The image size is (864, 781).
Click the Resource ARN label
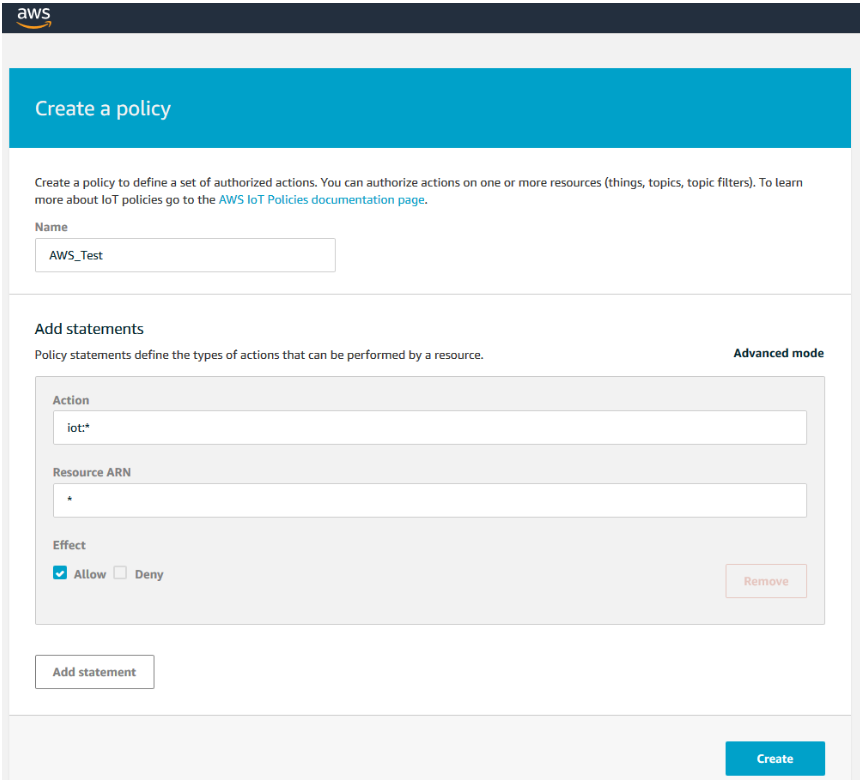click(x=91, y=472)
